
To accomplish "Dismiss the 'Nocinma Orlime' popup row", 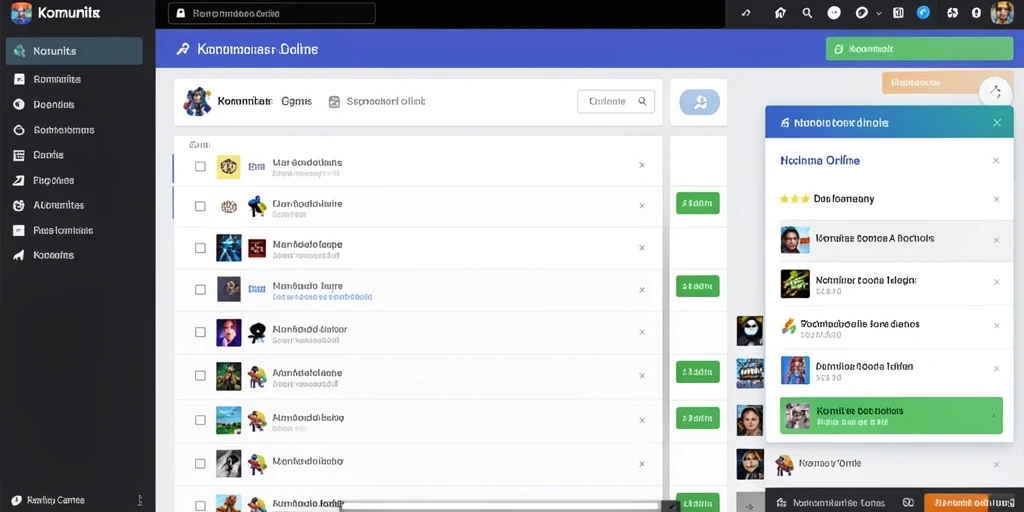I will click(x=996, y=161).
